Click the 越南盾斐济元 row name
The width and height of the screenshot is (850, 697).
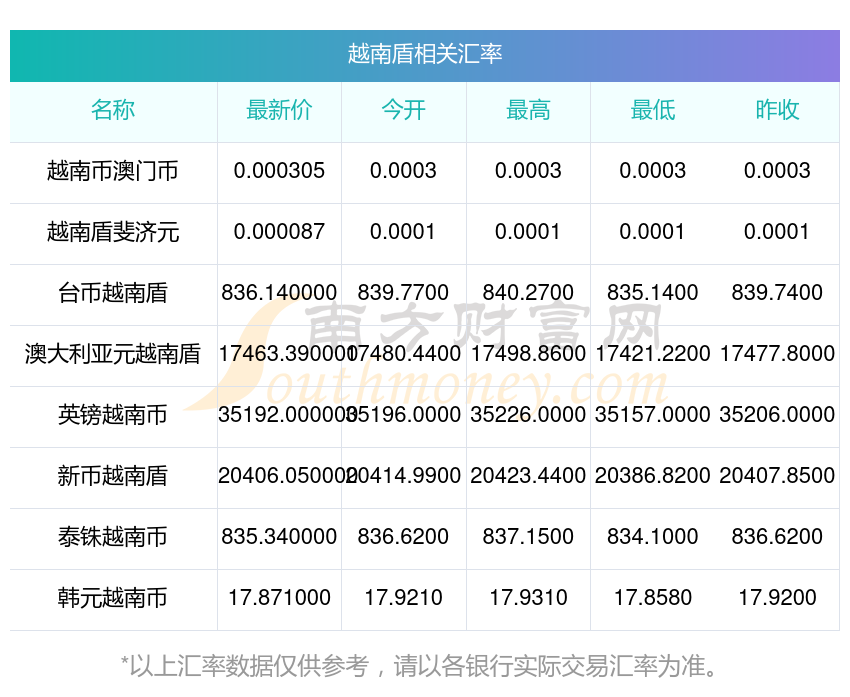113,232
